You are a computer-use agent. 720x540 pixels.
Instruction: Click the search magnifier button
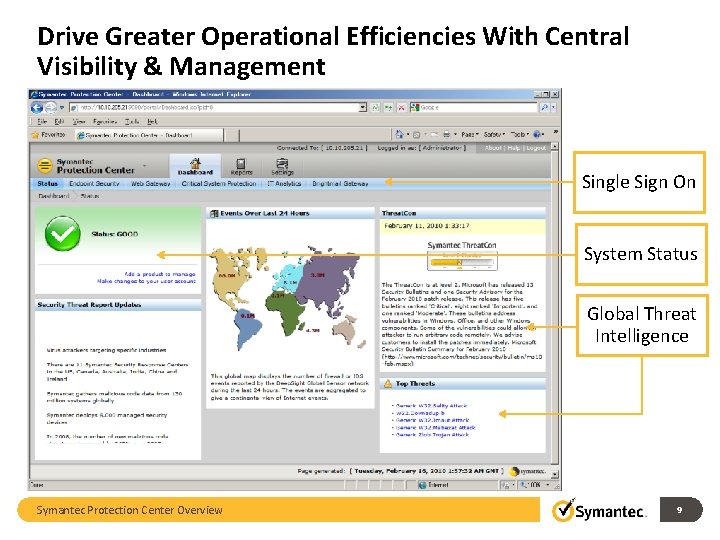click(x=544, y=107)
